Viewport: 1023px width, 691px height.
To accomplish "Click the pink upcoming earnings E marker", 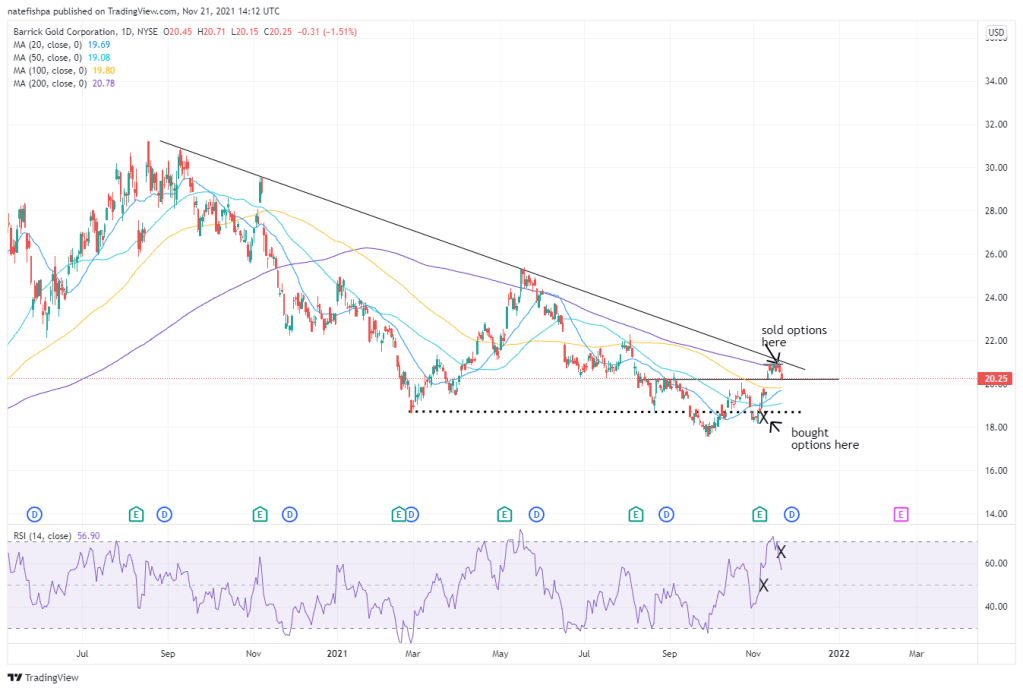I will [x=901, y=514].
